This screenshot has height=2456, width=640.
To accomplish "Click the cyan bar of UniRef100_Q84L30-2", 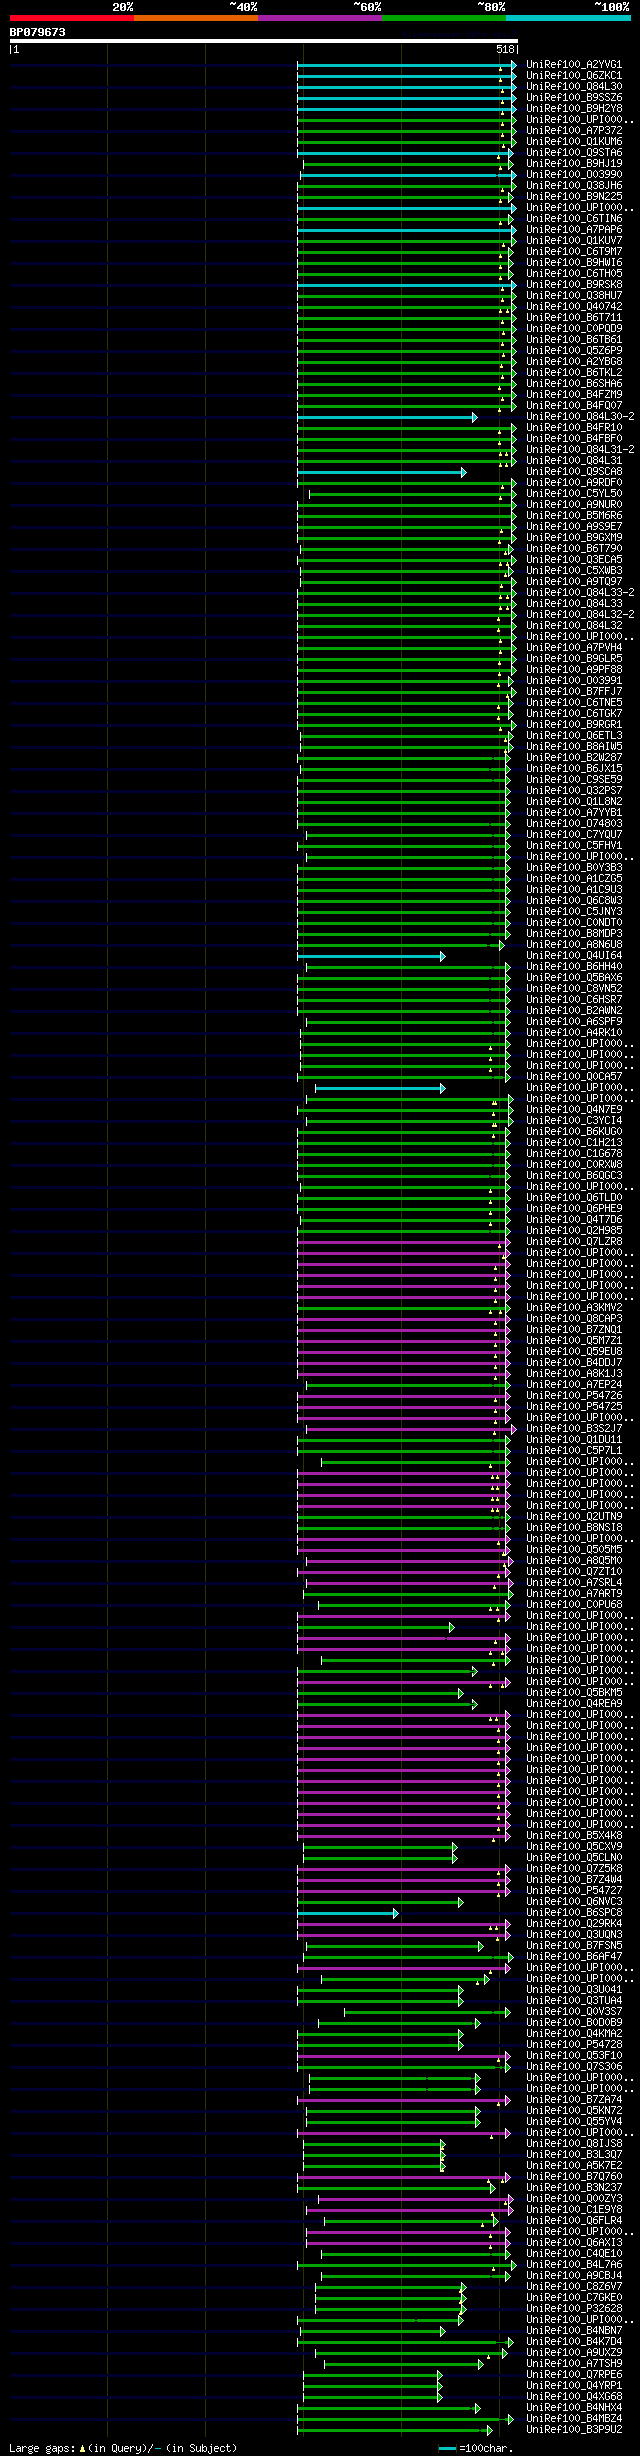I will tap(387, 417).
